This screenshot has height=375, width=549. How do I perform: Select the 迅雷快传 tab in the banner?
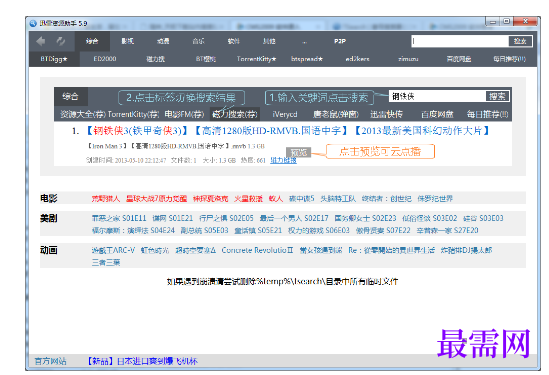(x=387, y=114)
